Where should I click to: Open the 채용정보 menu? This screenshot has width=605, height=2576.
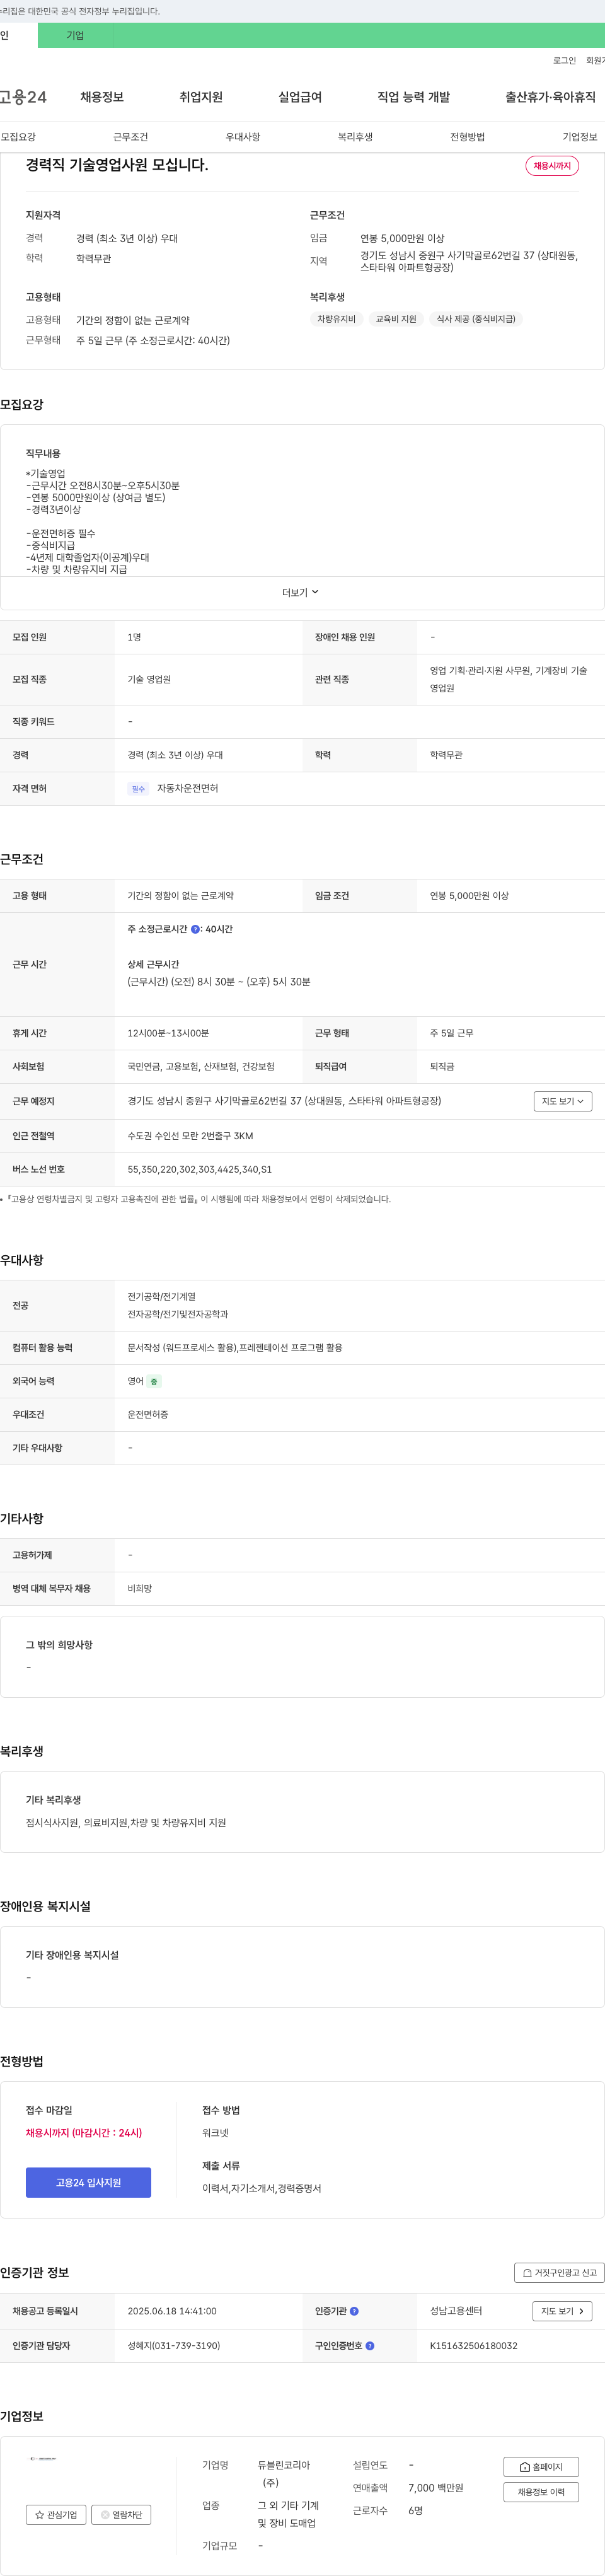(x=102, y=97)
